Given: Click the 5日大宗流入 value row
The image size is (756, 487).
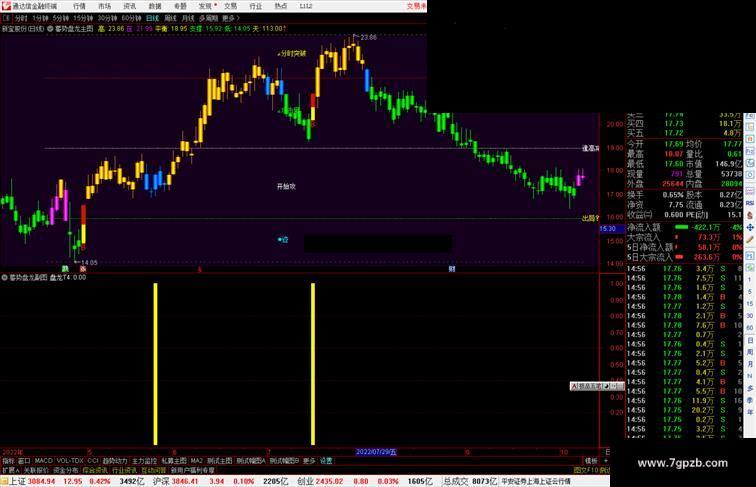Looking at the screenshot, I should (684, 257).
